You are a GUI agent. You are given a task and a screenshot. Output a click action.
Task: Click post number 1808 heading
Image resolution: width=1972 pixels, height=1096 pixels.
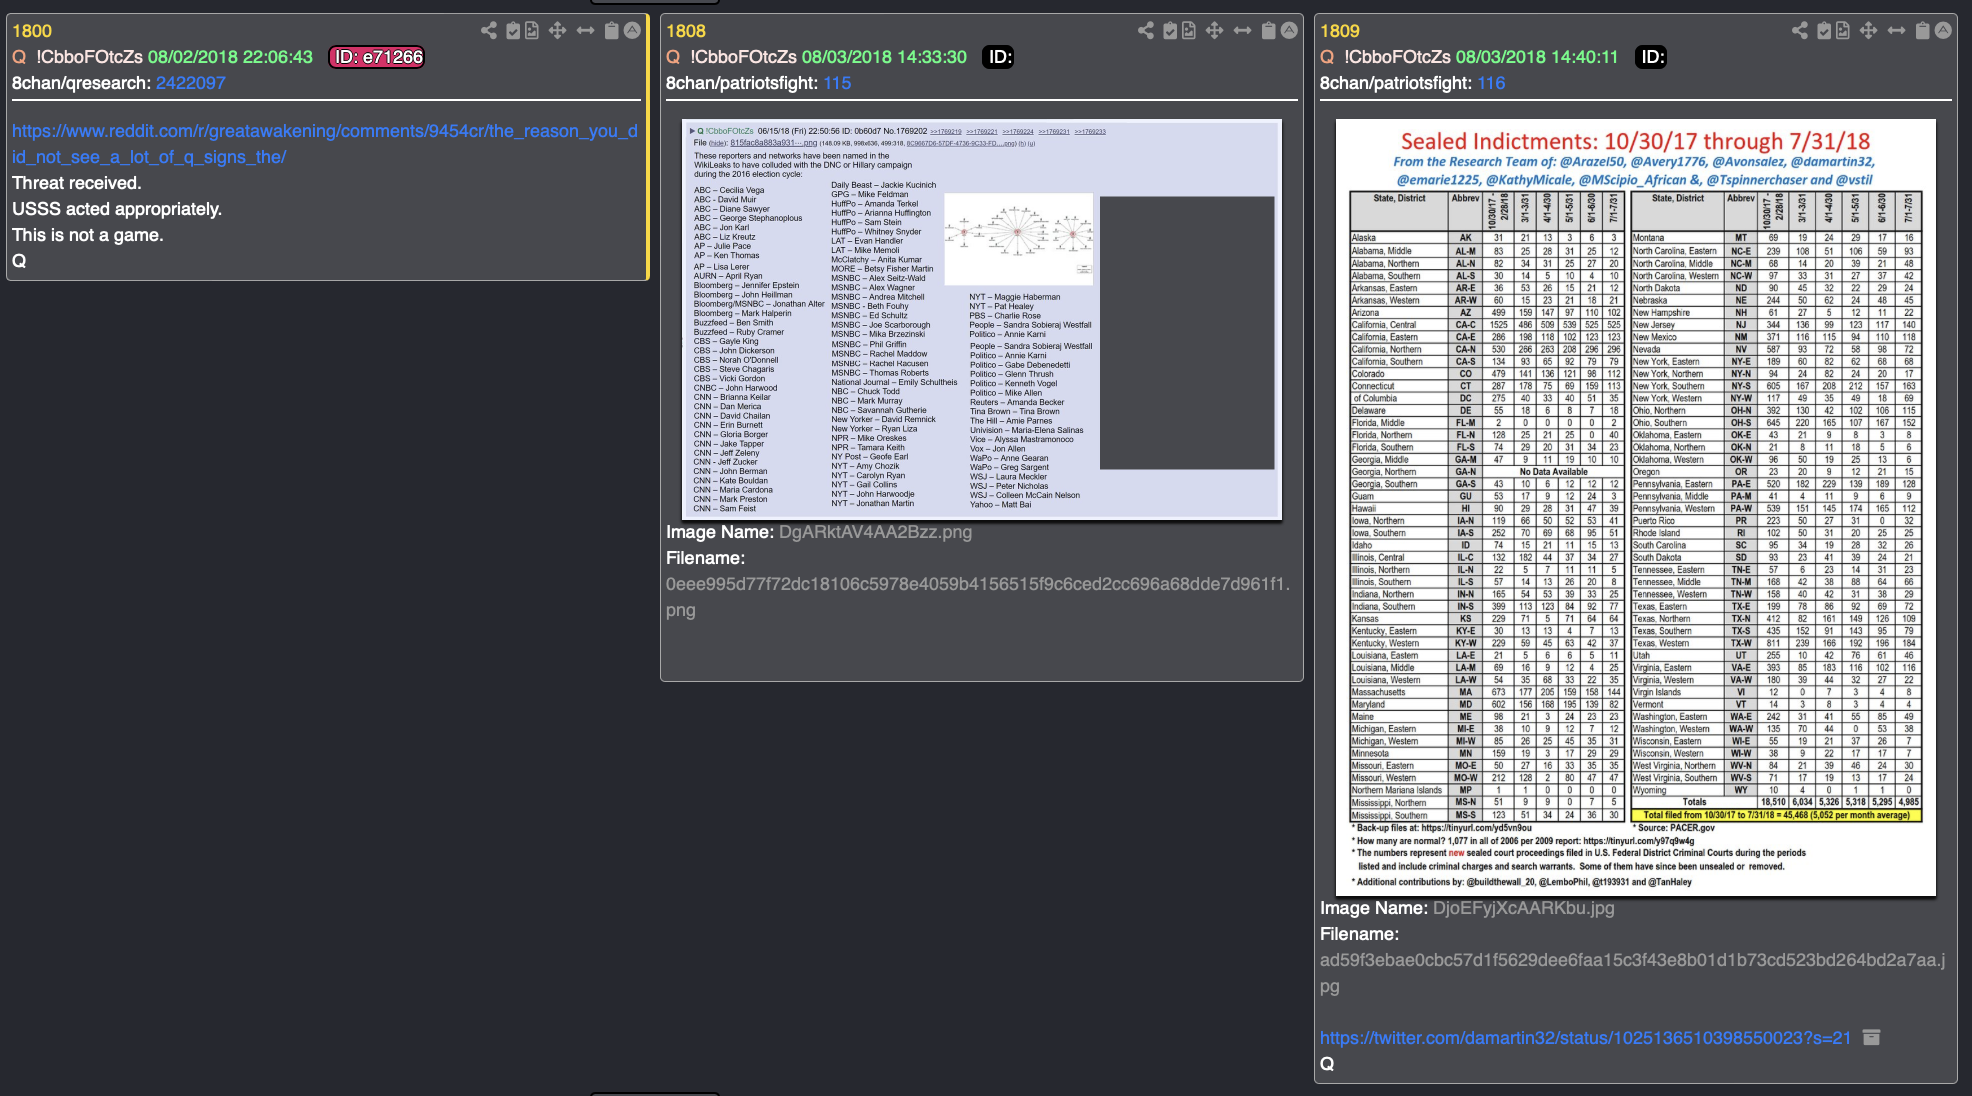[x=686, y=31]
